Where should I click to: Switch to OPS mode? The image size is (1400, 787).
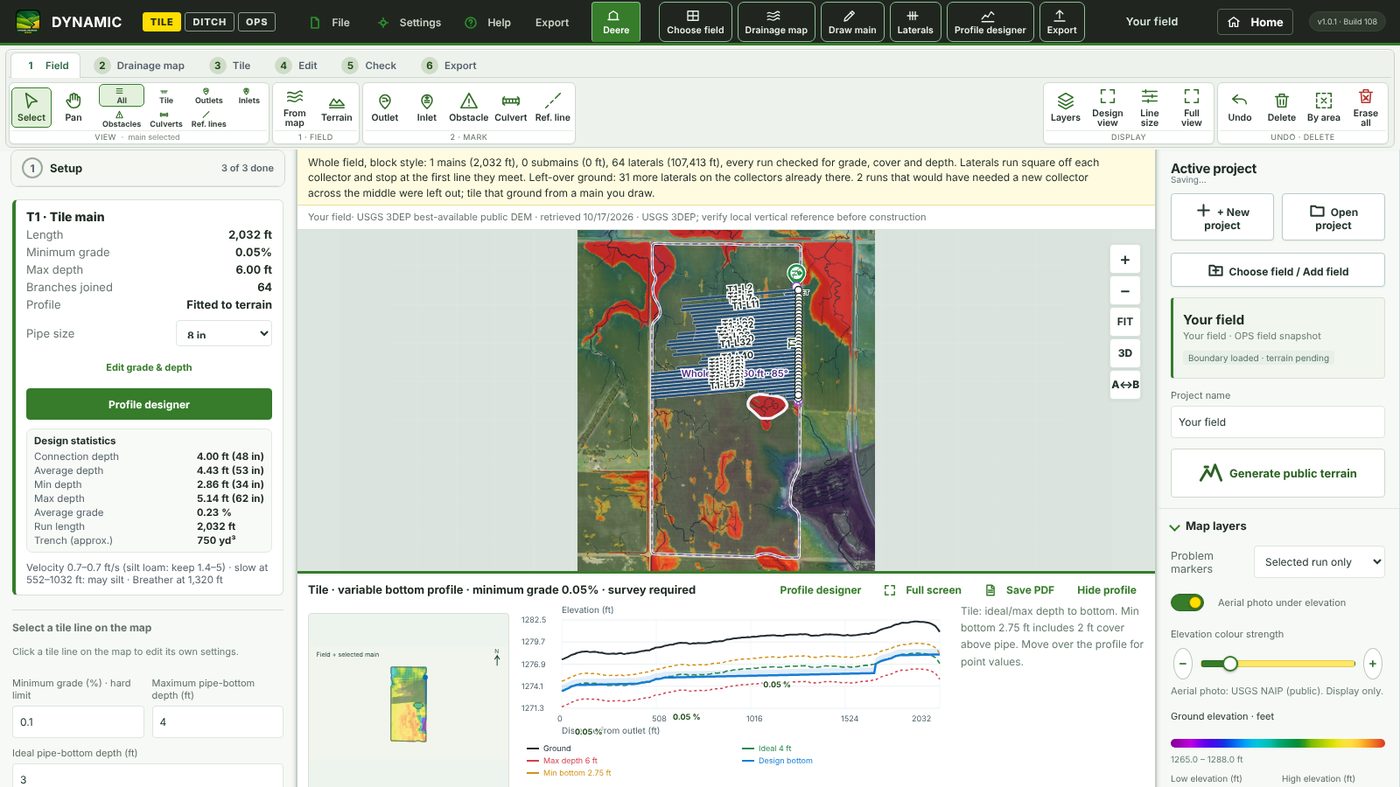tap(257, 22)
